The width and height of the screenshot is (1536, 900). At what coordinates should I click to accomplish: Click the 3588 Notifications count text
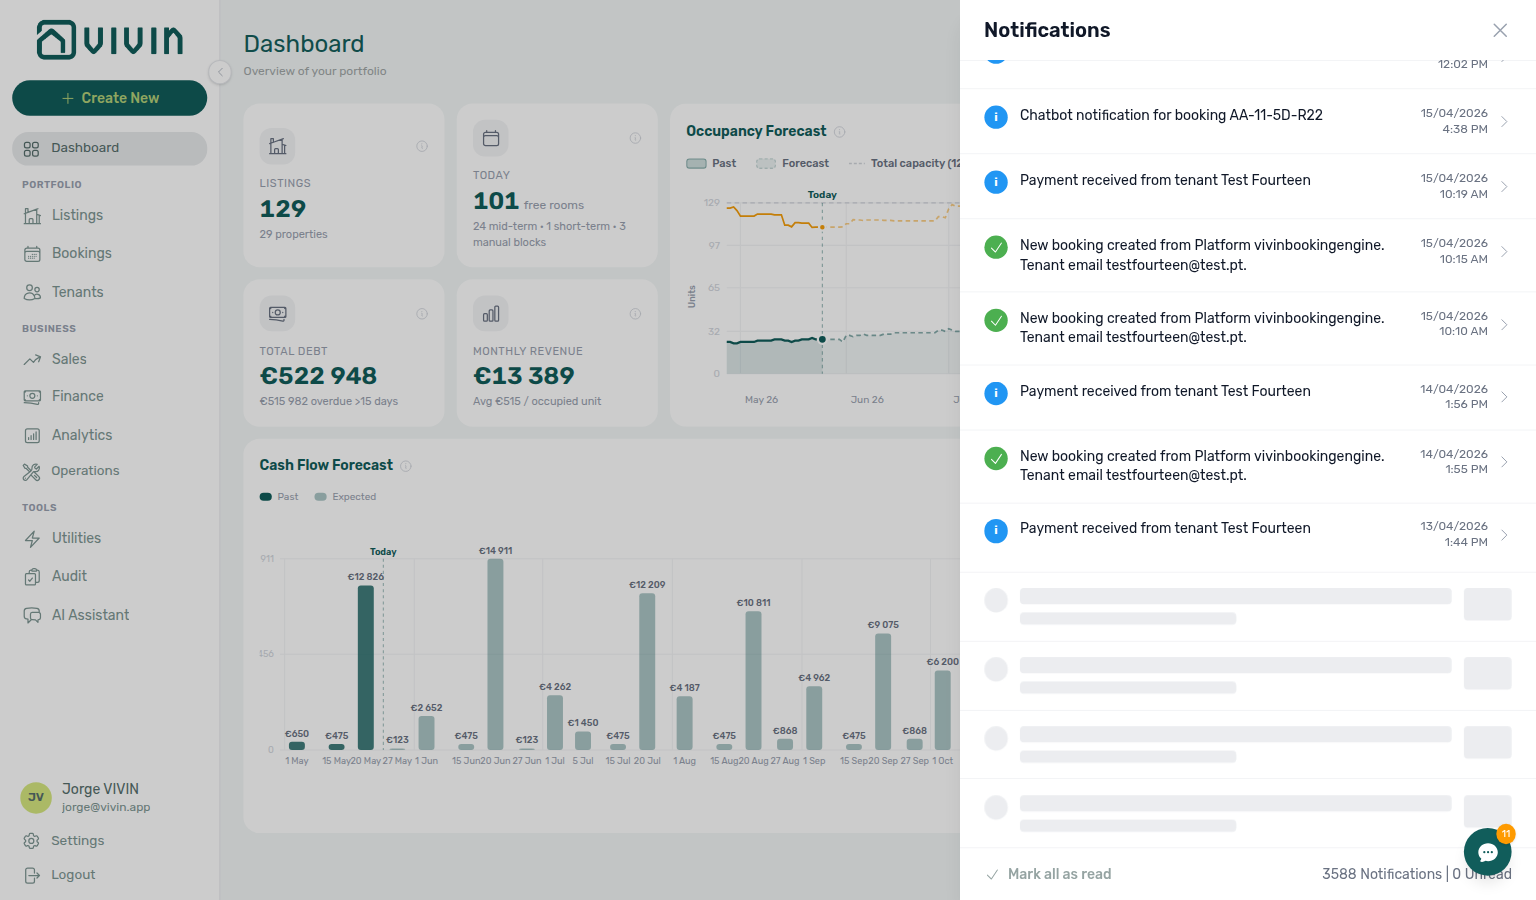[1382, 874]
